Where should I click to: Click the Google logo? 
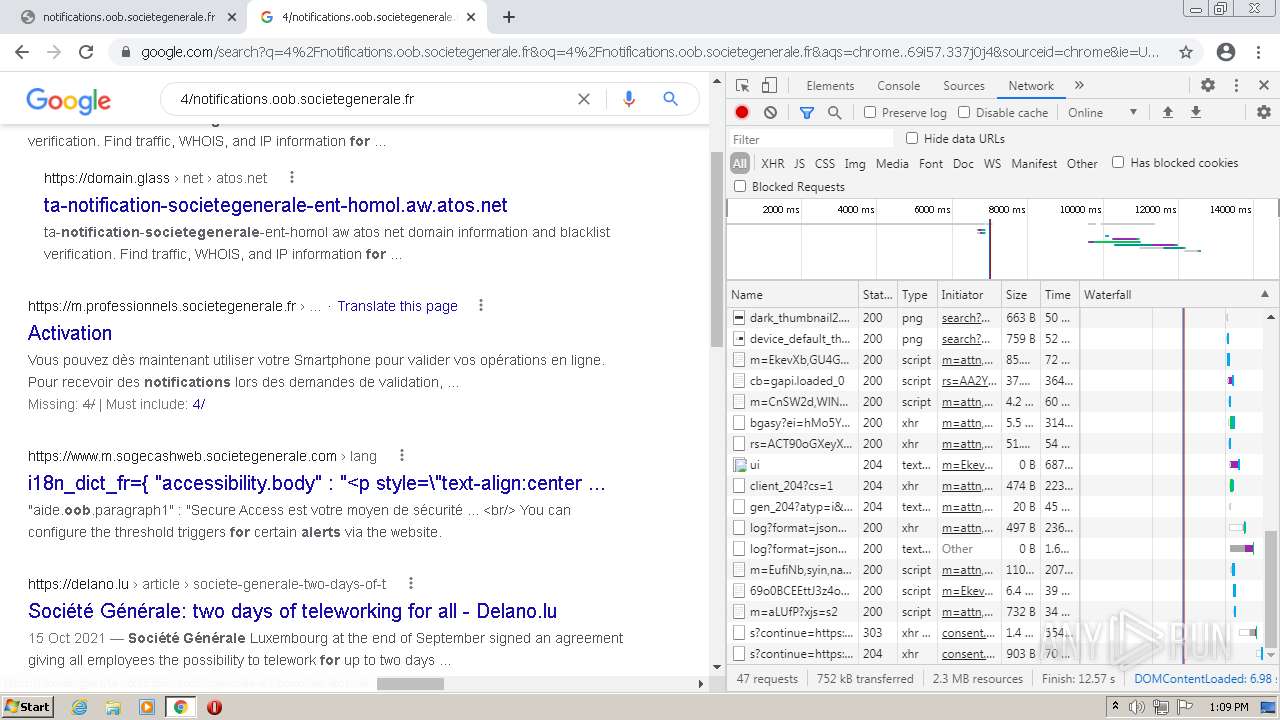(68, 100)
